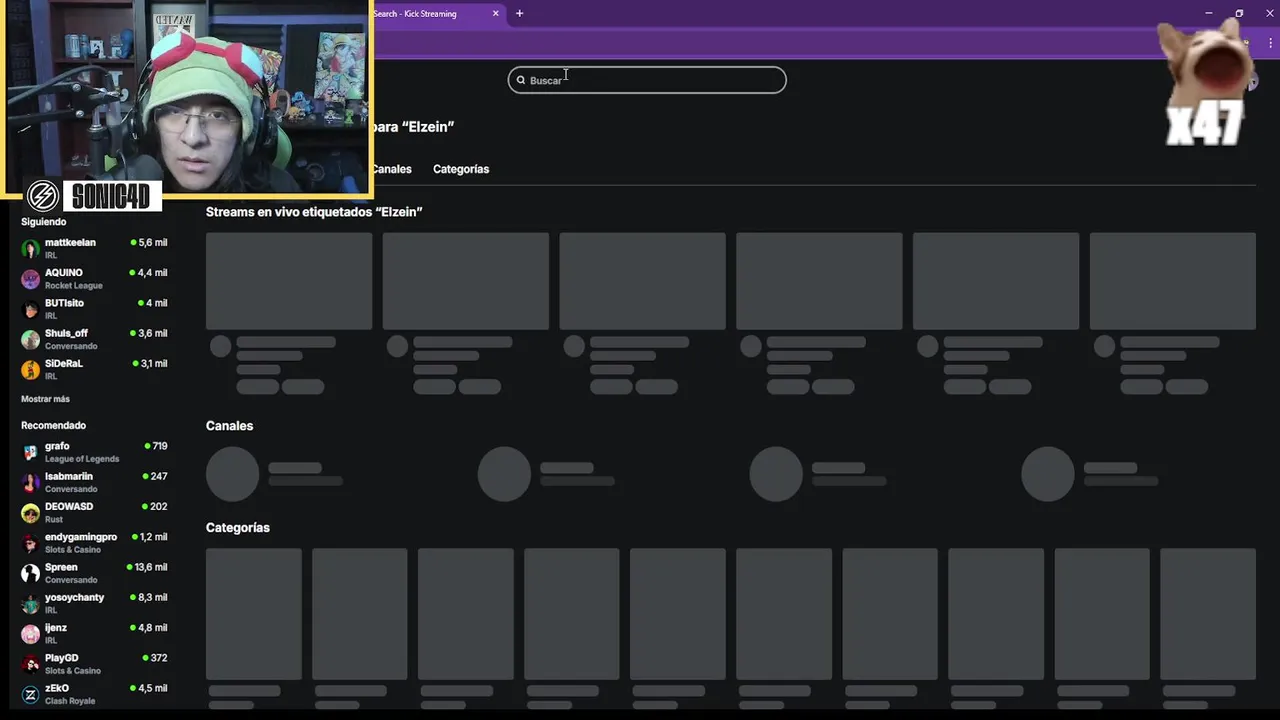
Task: Open DEOWASD channel avatar
Action: [30, 513]
